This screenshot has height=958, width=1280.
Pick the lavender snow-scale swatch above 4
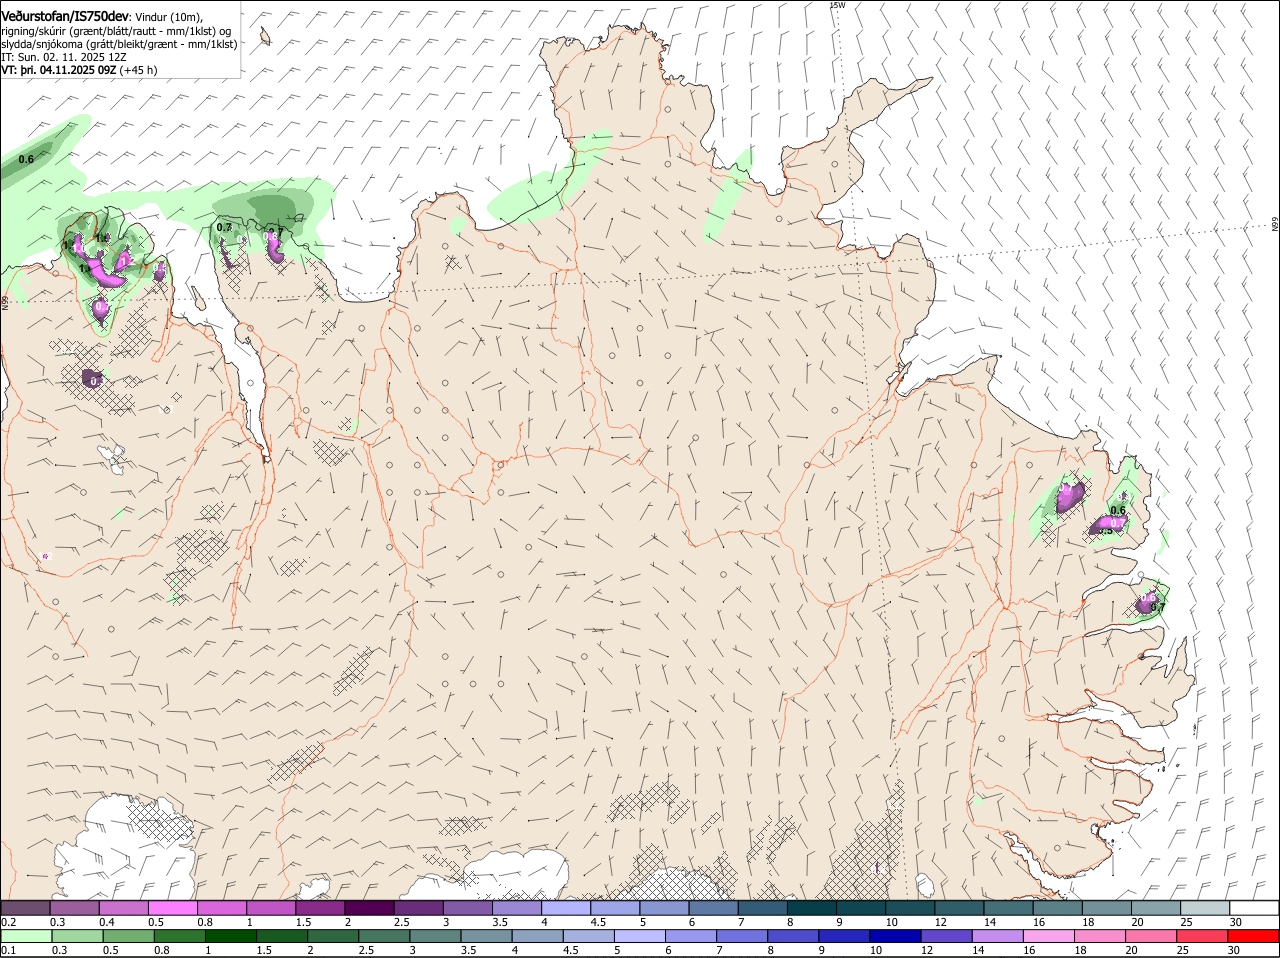coord(566,908)
